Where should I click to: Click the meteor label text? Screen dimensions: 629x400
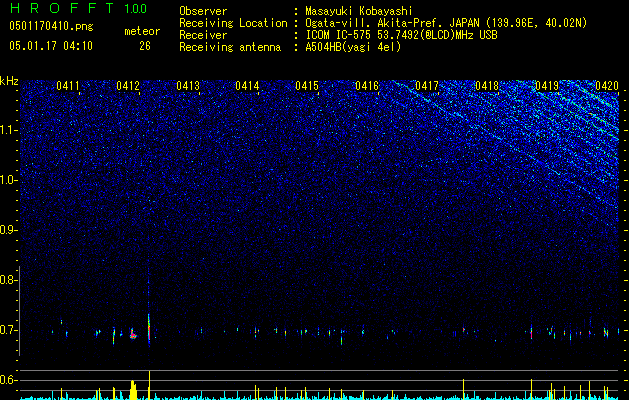tap(142, 31)
